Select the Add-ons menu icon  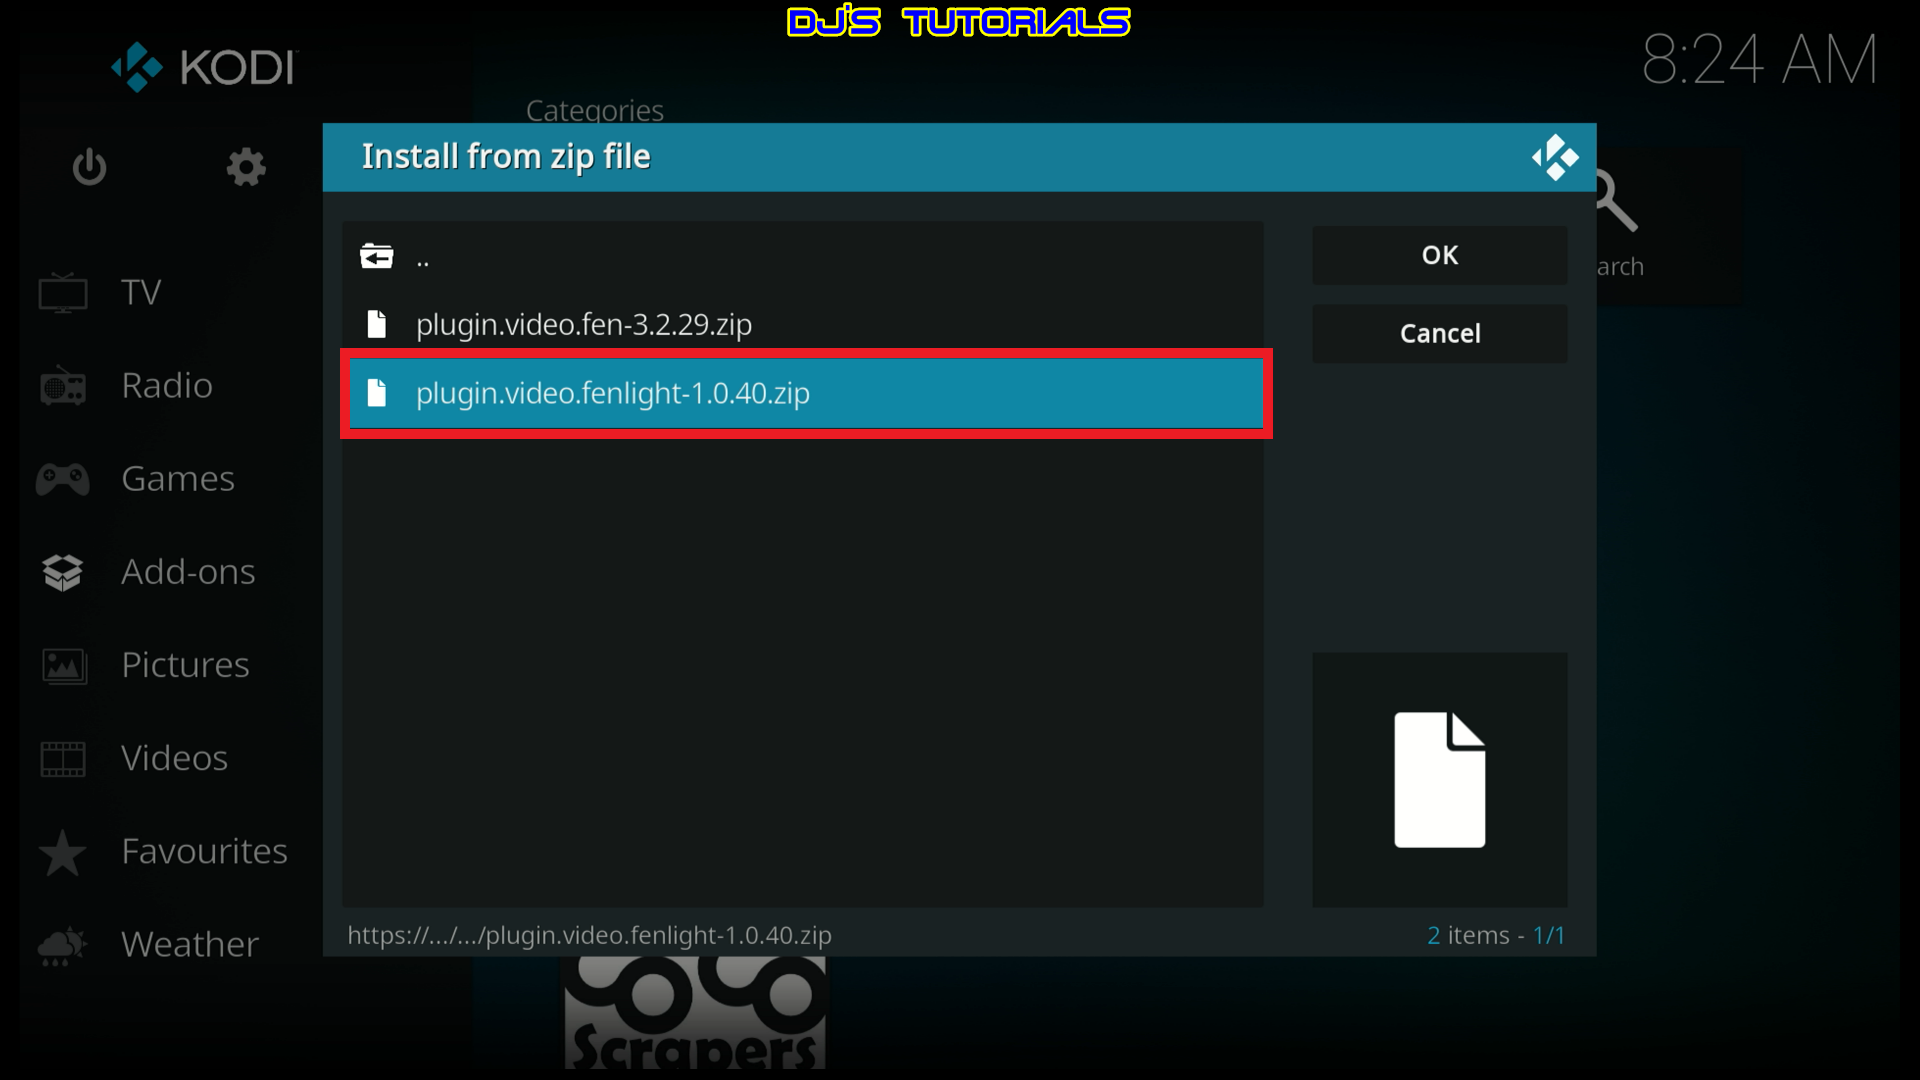click(x=63, y=571)
